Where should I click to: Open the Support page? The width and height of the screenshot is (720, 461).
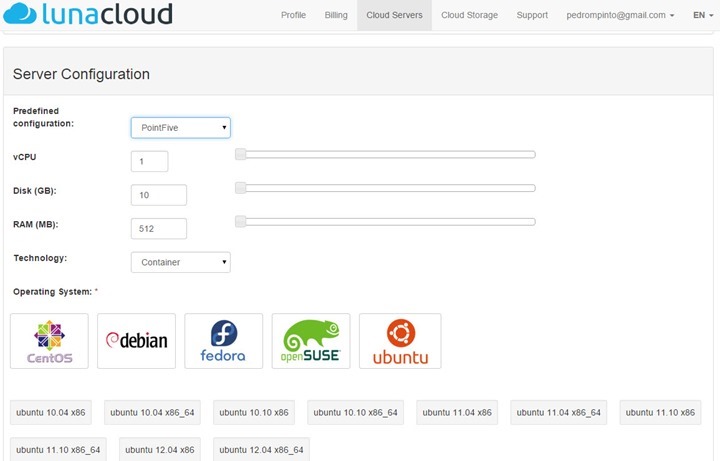tap(532, 15)
